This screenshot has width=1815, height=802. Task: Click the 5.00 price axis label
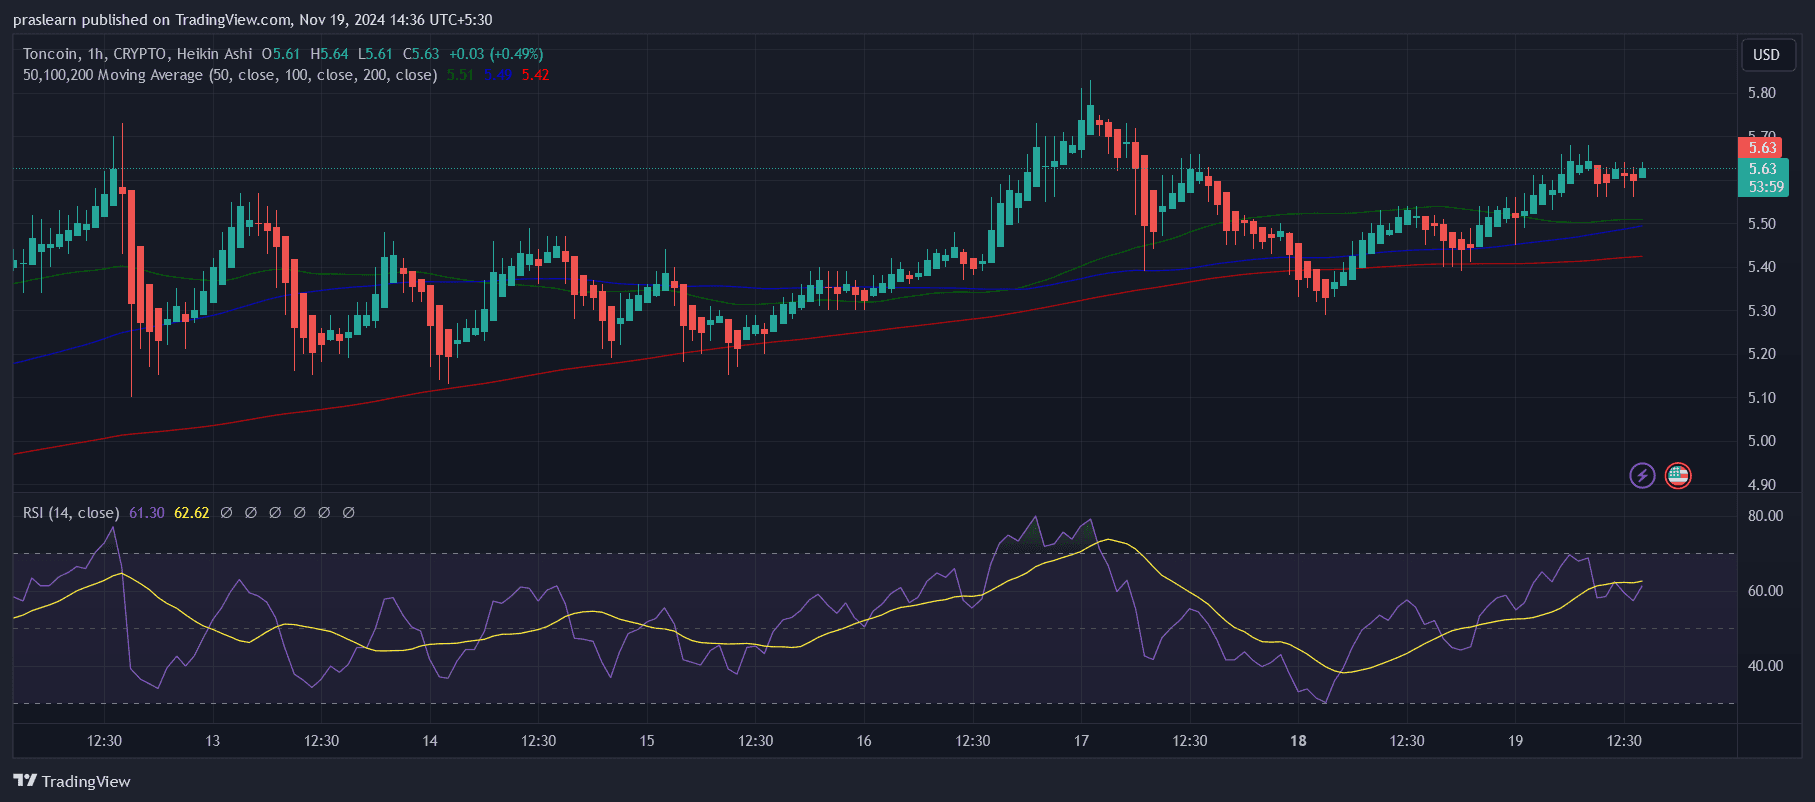pos(1761,441)
